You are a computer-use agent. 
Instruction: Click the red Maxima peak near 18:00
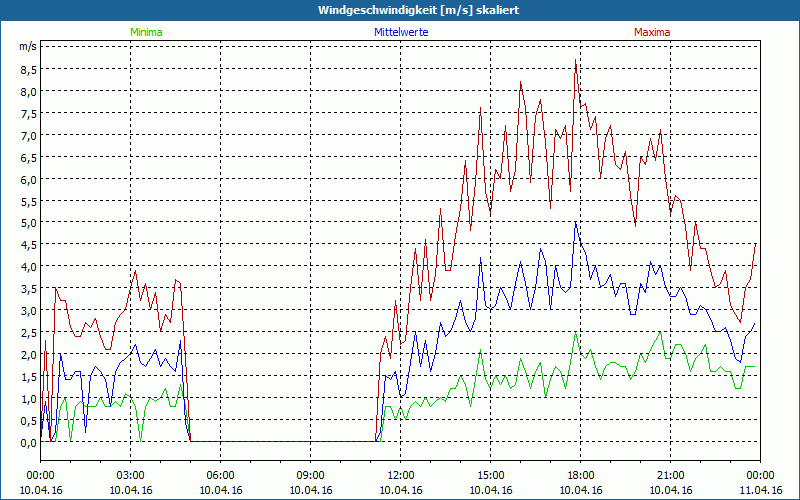[576, 60]
